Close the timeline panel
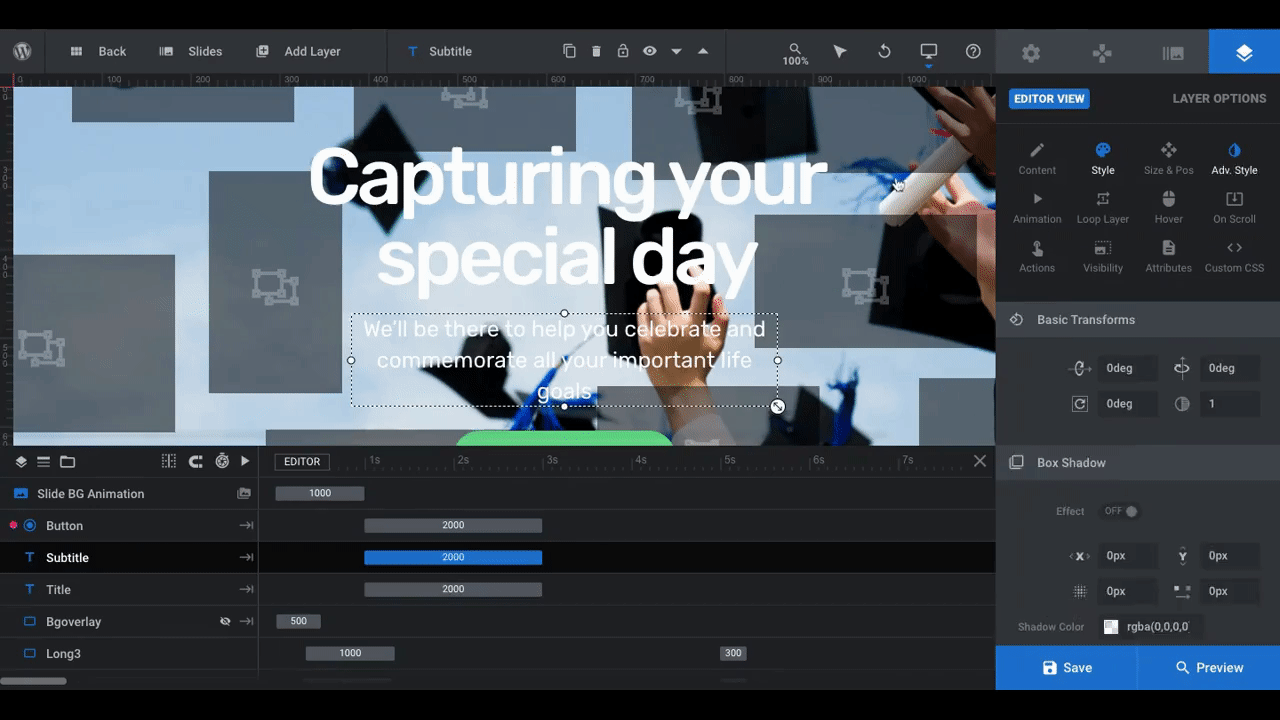 click(980, 461)
